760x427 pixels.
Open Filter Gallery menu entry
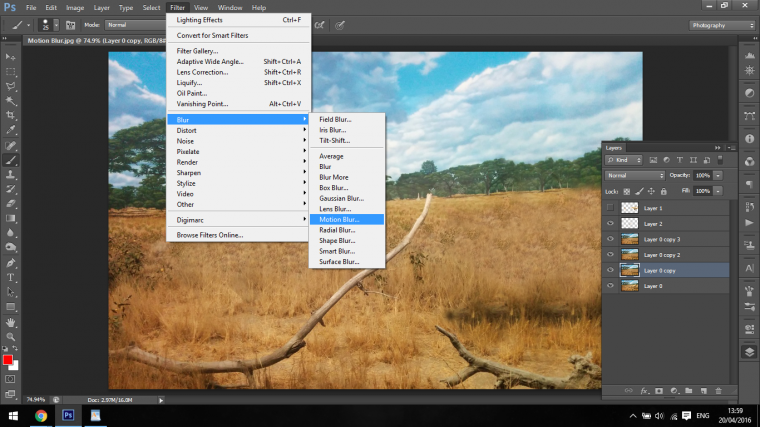point(238,51)
